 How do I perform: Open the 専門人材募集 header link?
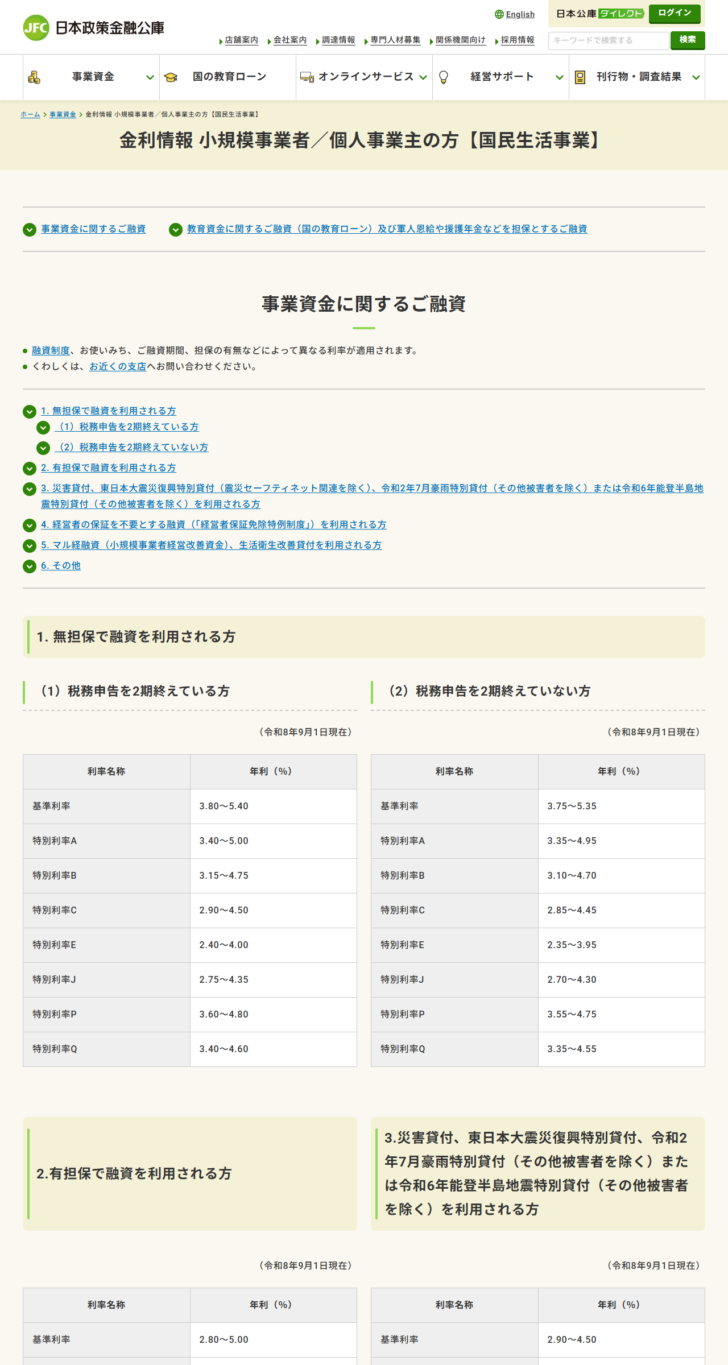[x=395, y=40]
